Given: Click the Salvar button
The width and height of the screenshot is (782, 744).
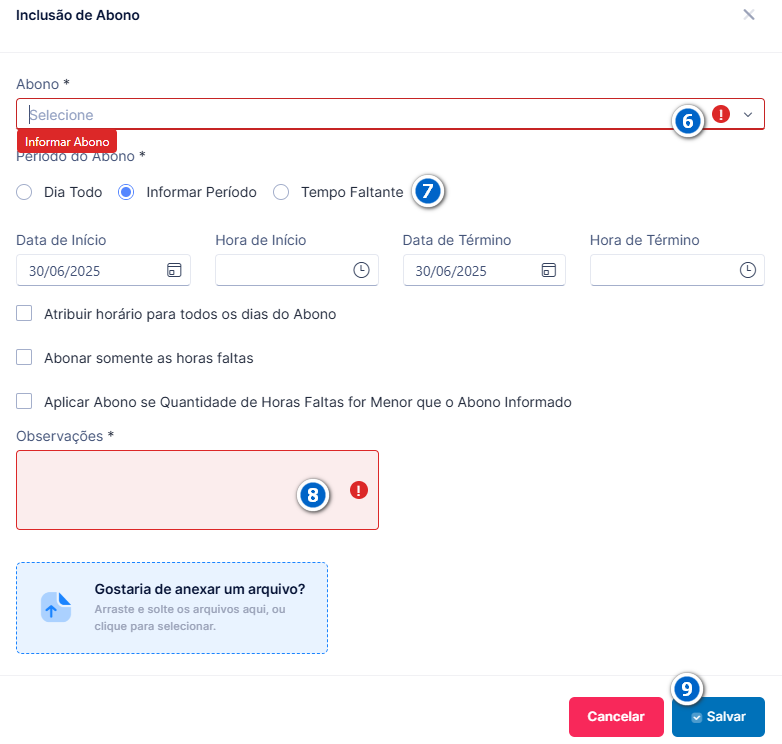Looking at the screenshot, I should (x=718, y=717).
